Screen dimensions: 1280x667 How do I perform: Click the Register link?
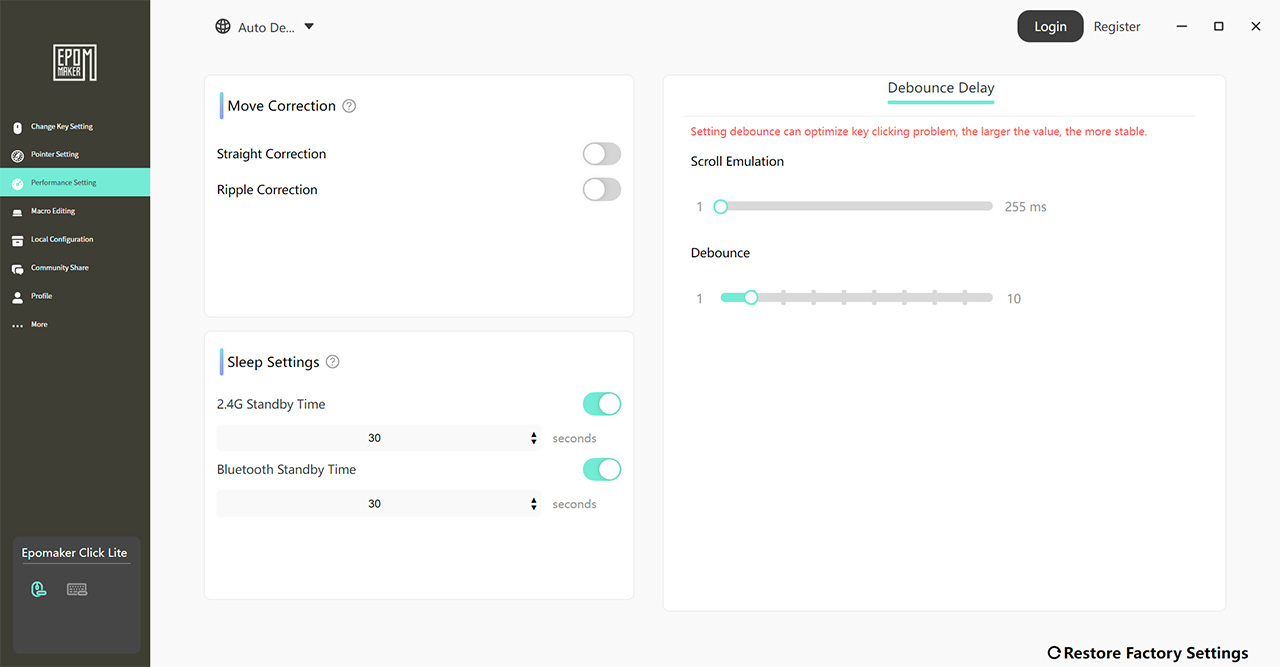pos(1117,27)
